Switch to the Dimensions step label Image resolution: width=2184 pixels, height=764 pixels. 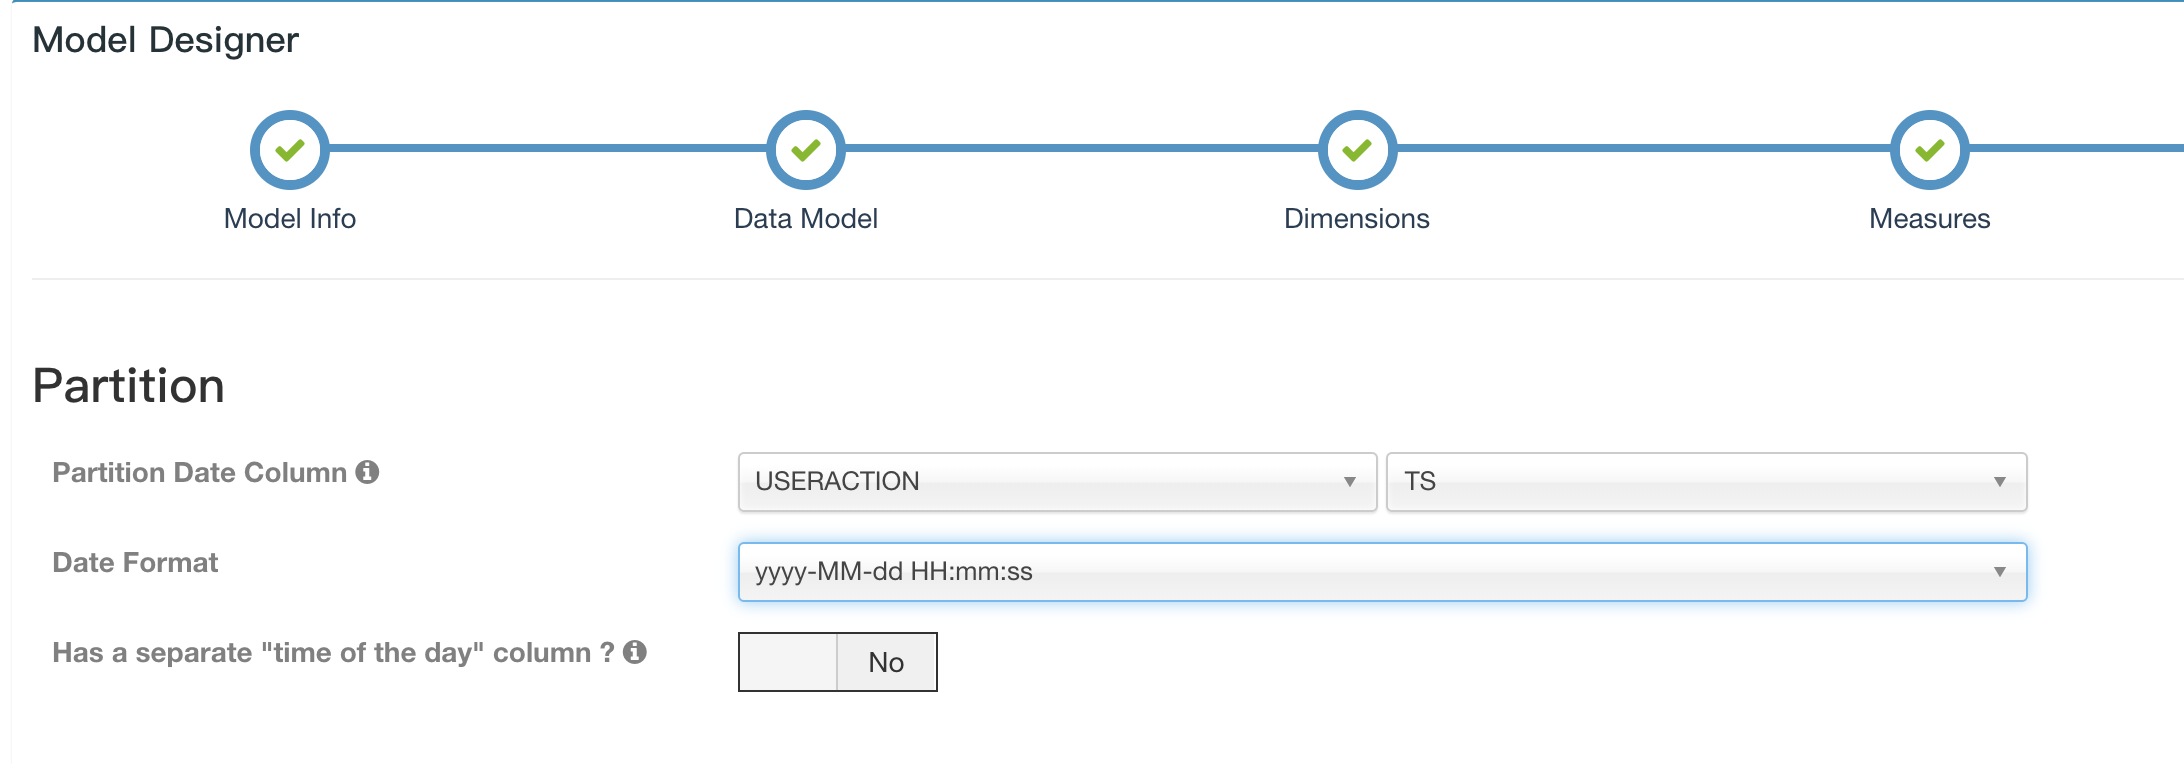[1357, 219]
